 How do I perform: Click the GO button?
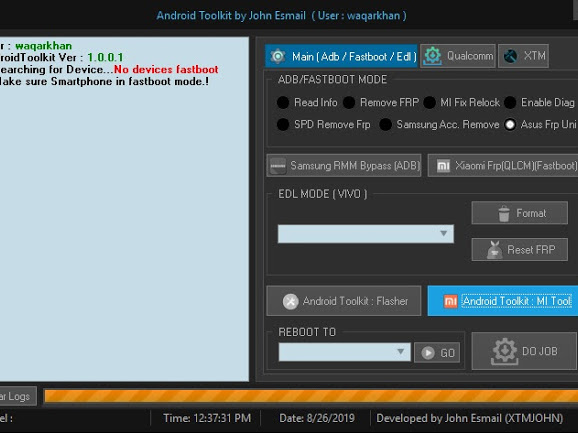click(437, 353)
